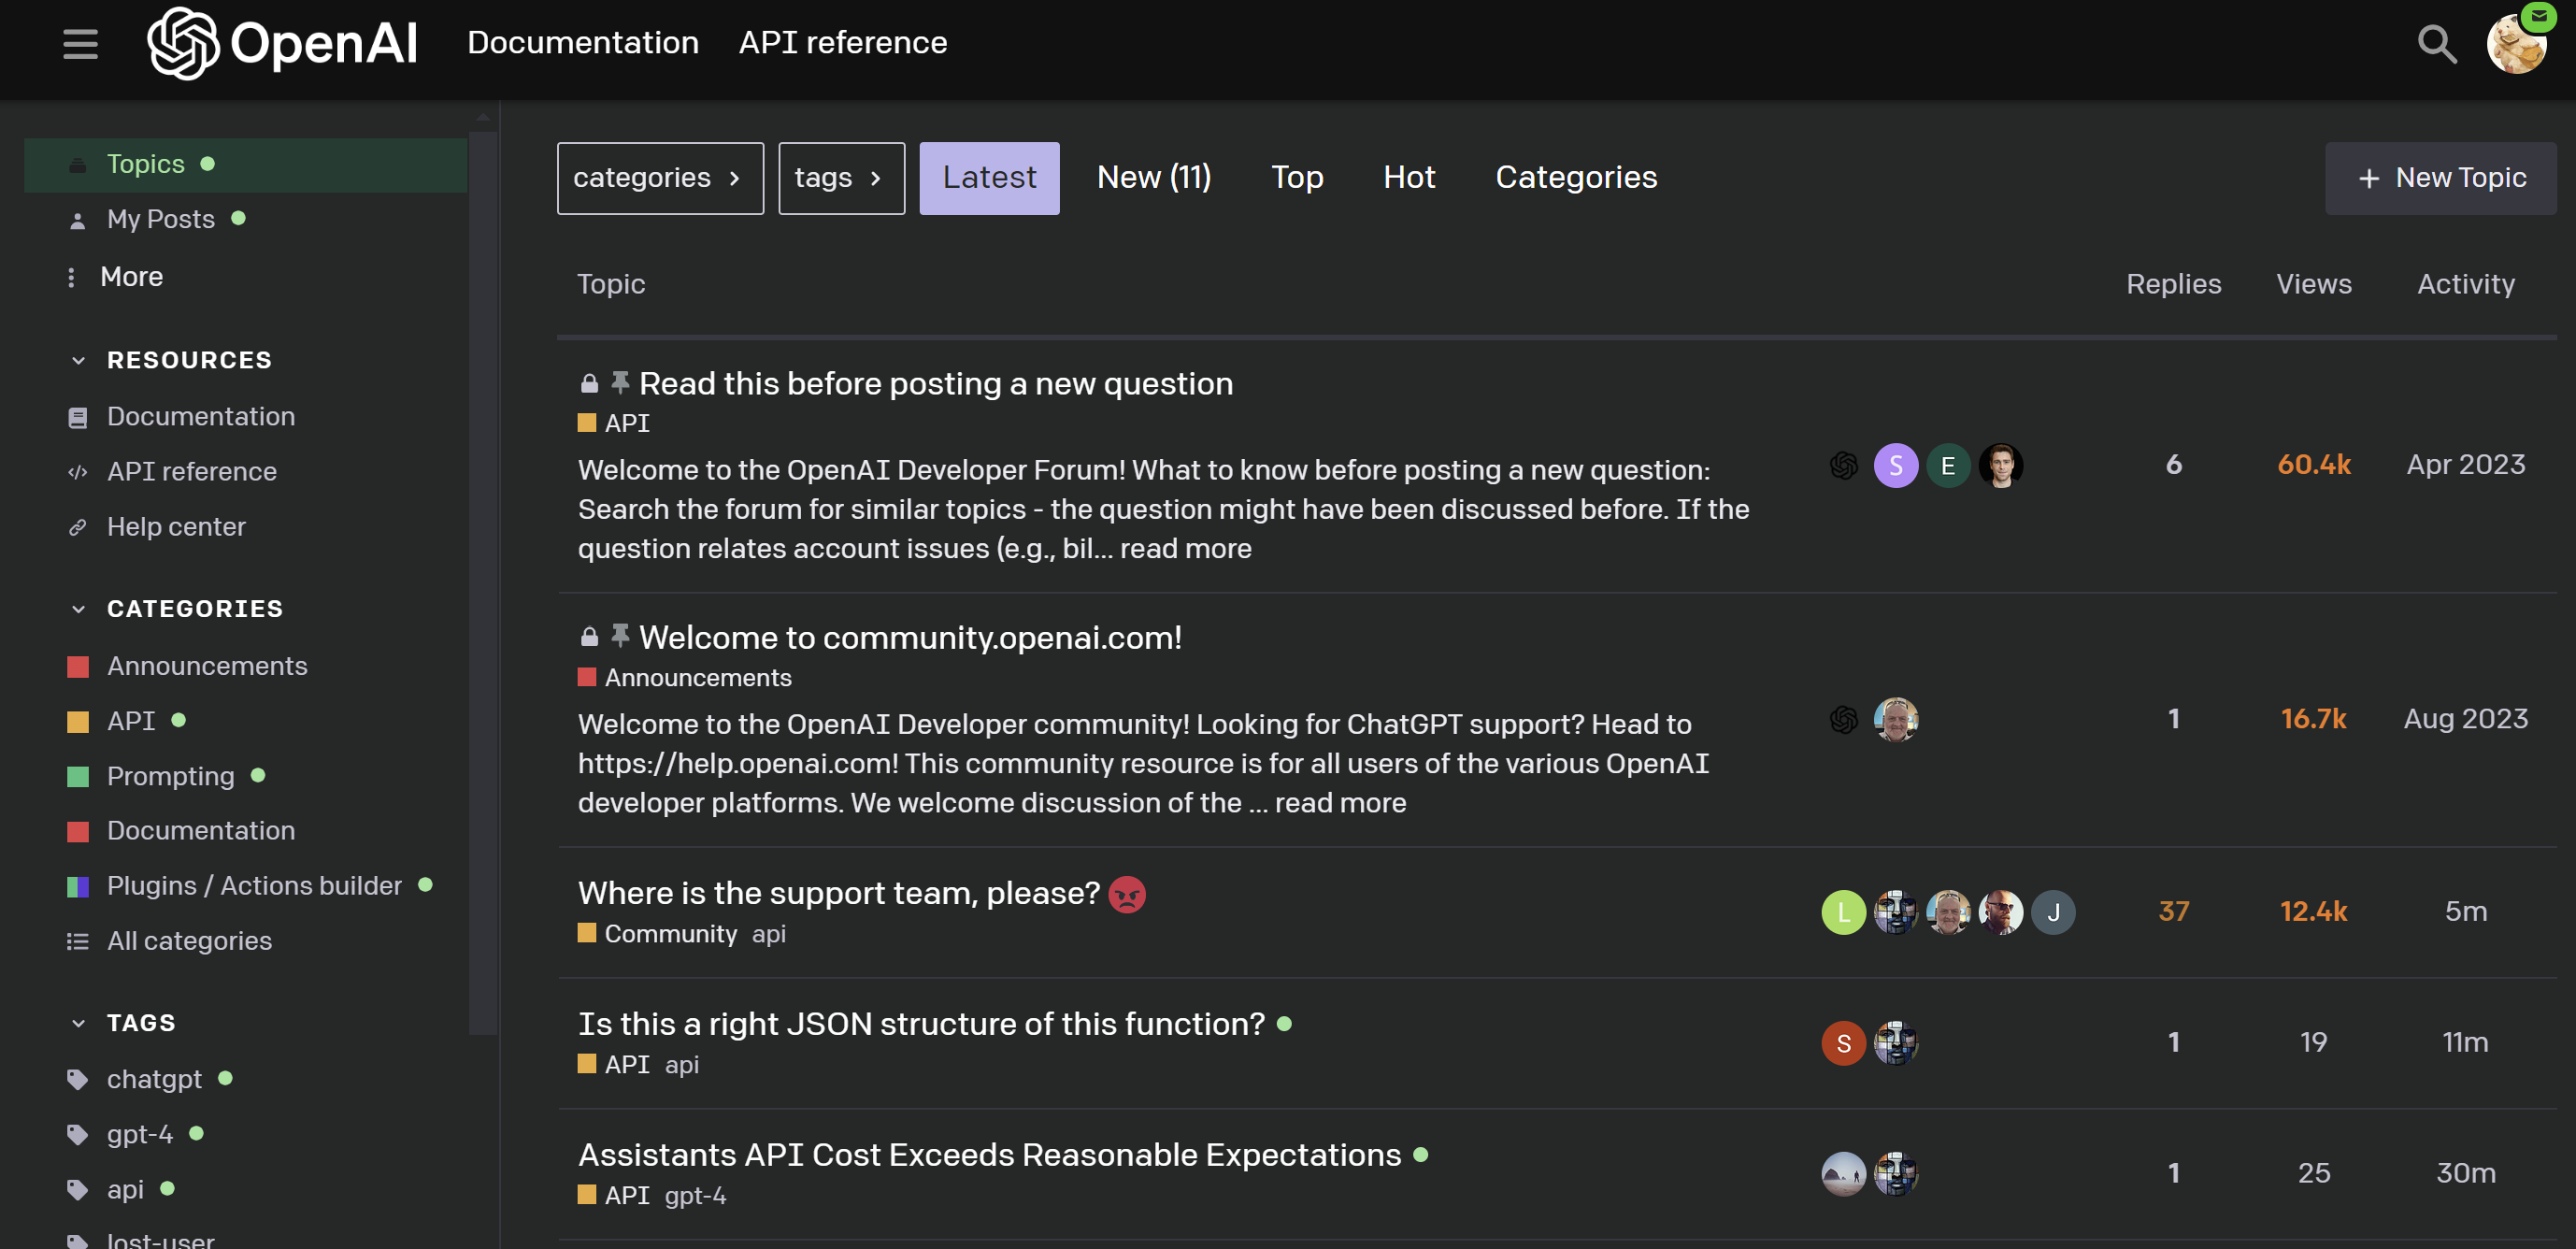
Task: Sort topics by Views column header
Action: coord(2313,284)
